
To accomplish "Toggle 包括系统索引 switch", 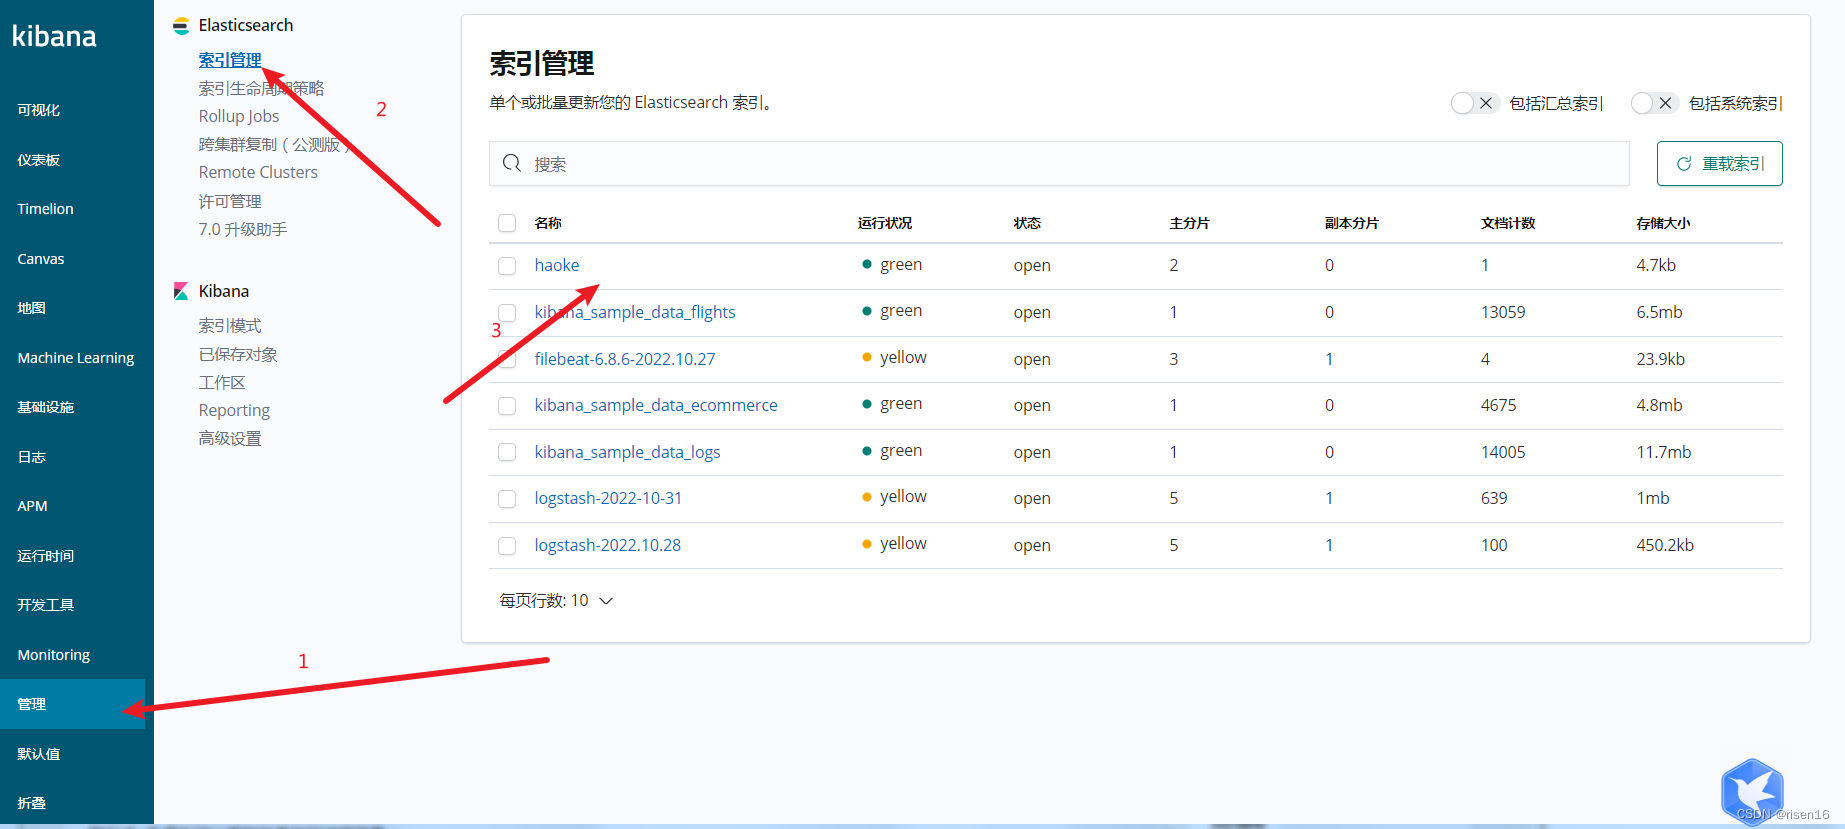I will coord(1653,103).
